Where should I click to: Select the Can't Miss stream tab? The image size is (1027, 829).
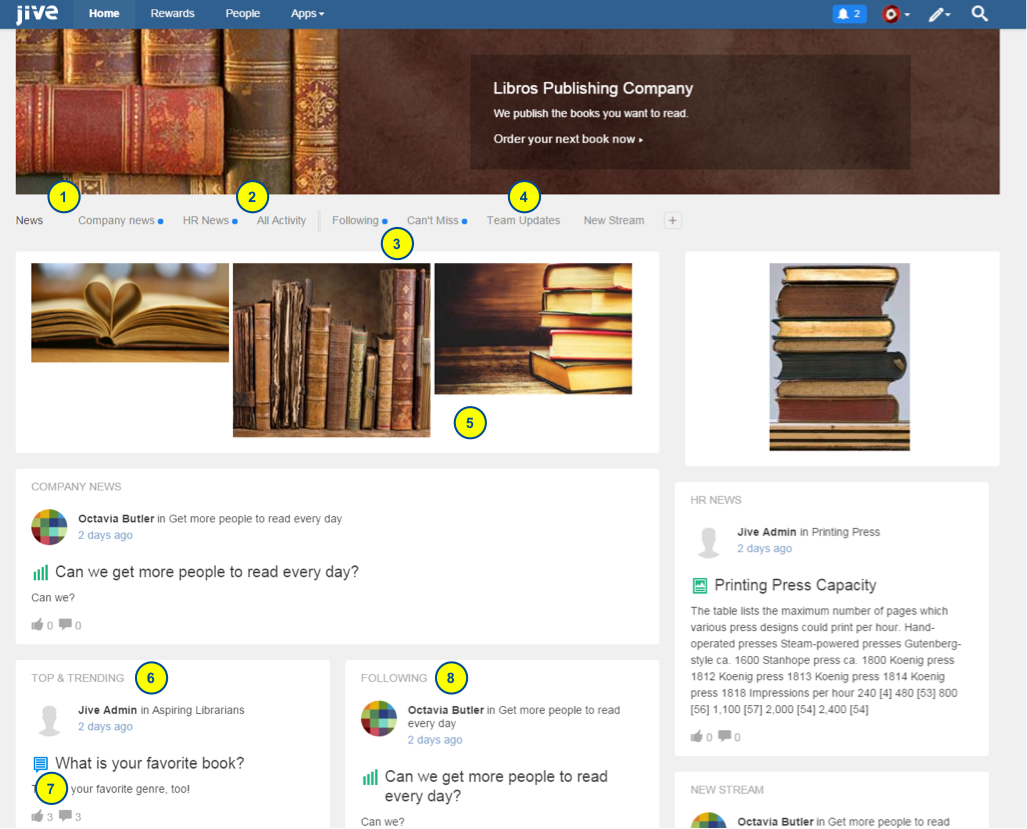pyautogui.click(x=432, y=221)
